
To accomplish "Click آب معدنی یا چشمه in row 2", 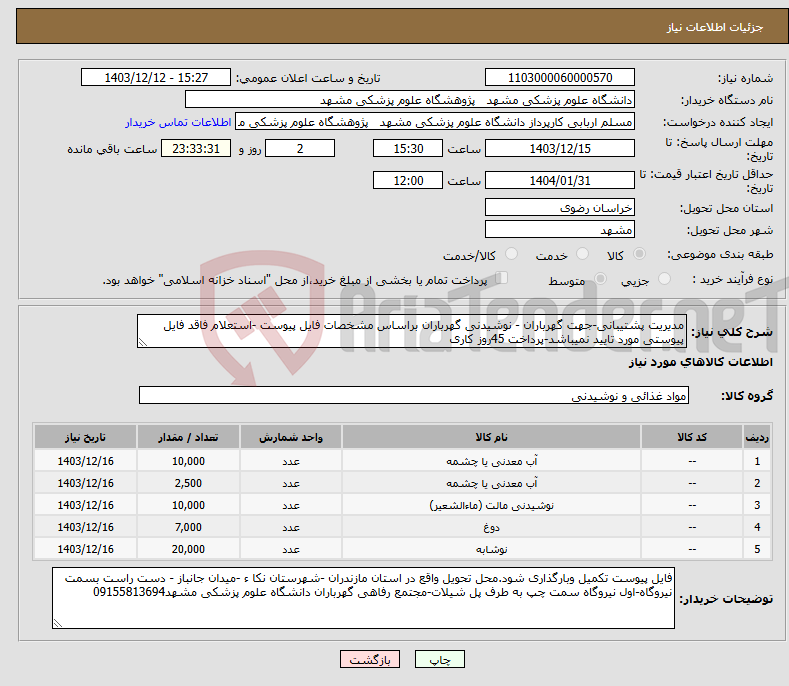I will 492,483.
